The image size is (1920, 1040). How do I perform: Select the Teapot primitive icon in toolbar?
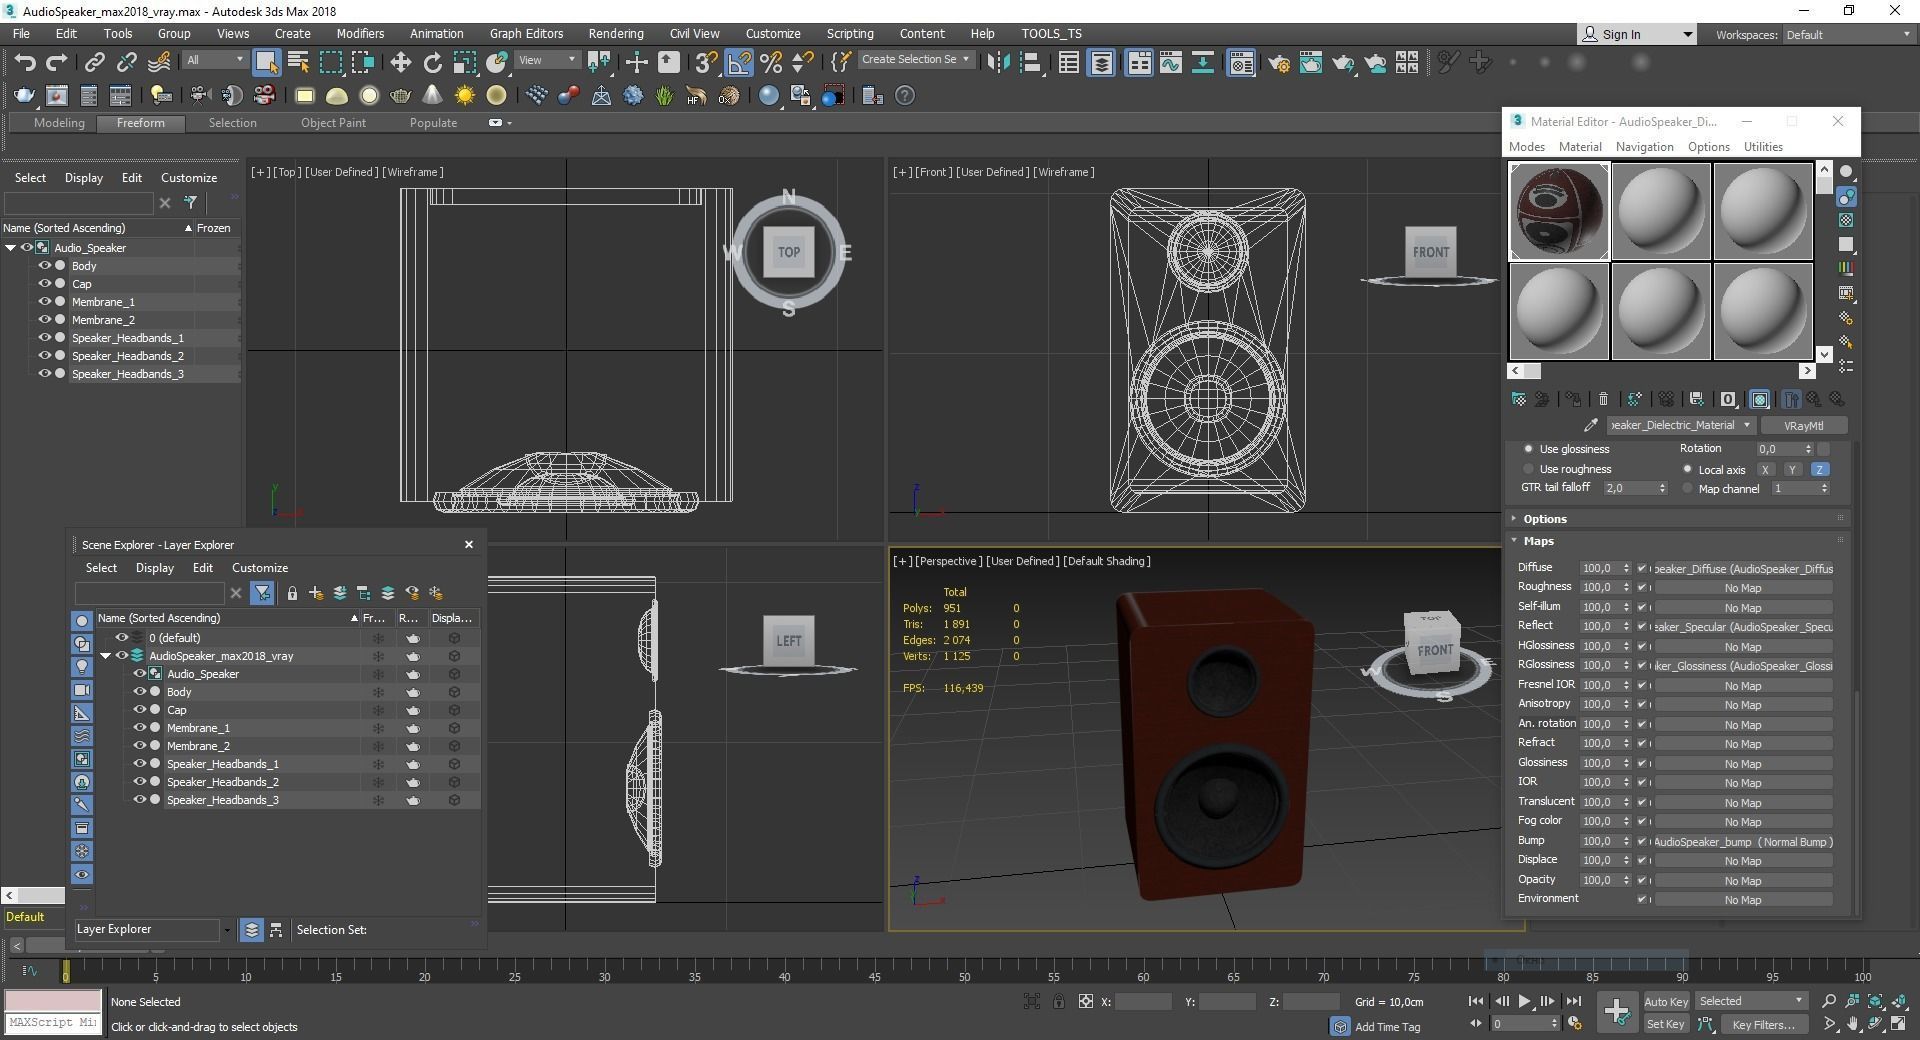tap(400, 95)
